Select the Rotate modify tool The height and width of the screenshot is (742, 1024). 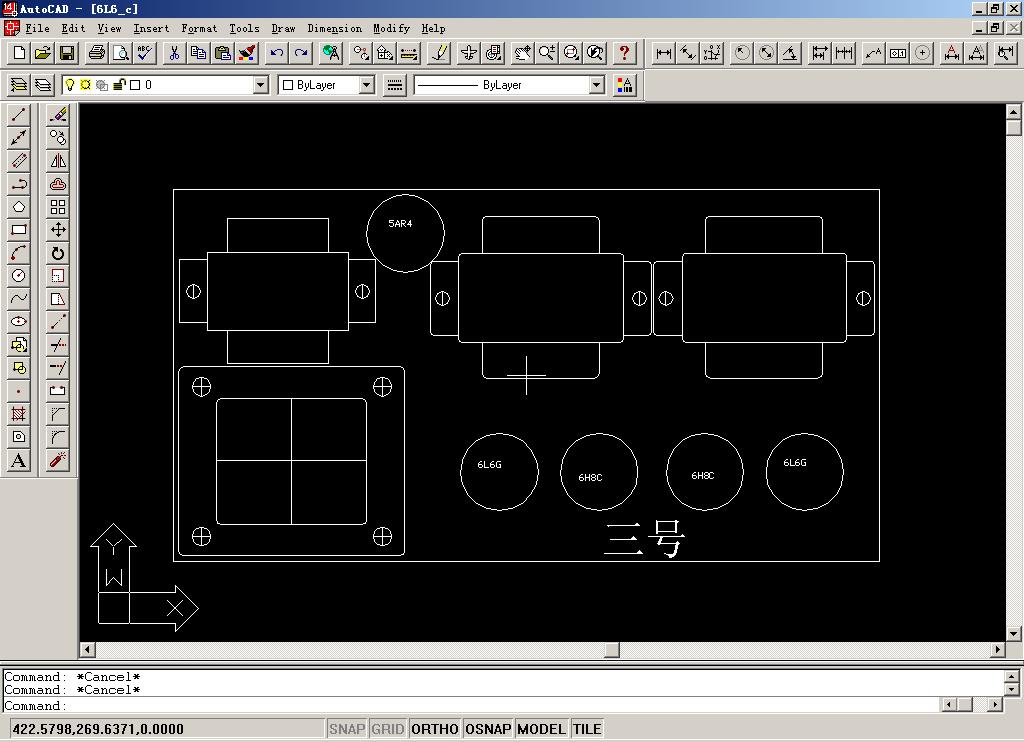(x=58, y=253)
